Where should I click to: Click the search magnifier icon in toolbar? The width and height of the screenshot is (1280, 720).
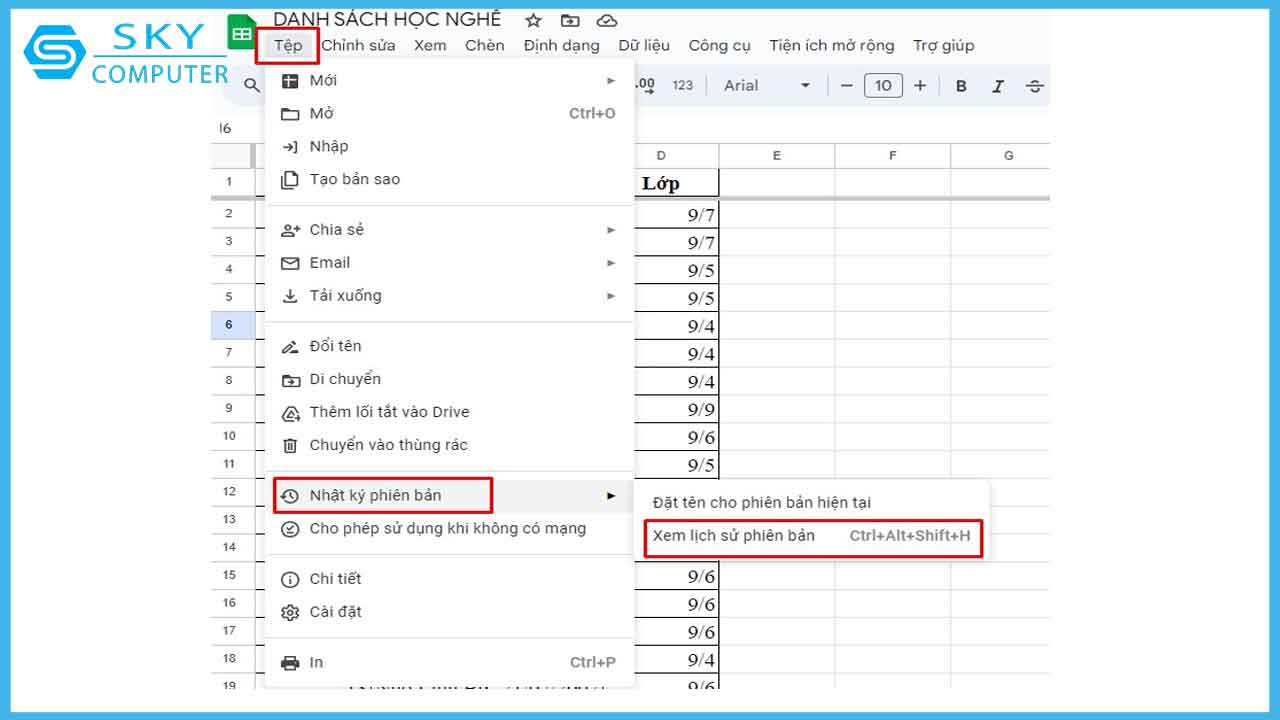click(x=251, y=86)
